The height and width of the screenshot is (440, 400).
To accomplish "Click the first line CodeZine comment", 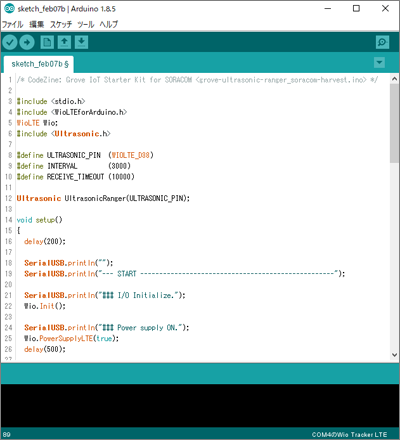I will [197, 80].
